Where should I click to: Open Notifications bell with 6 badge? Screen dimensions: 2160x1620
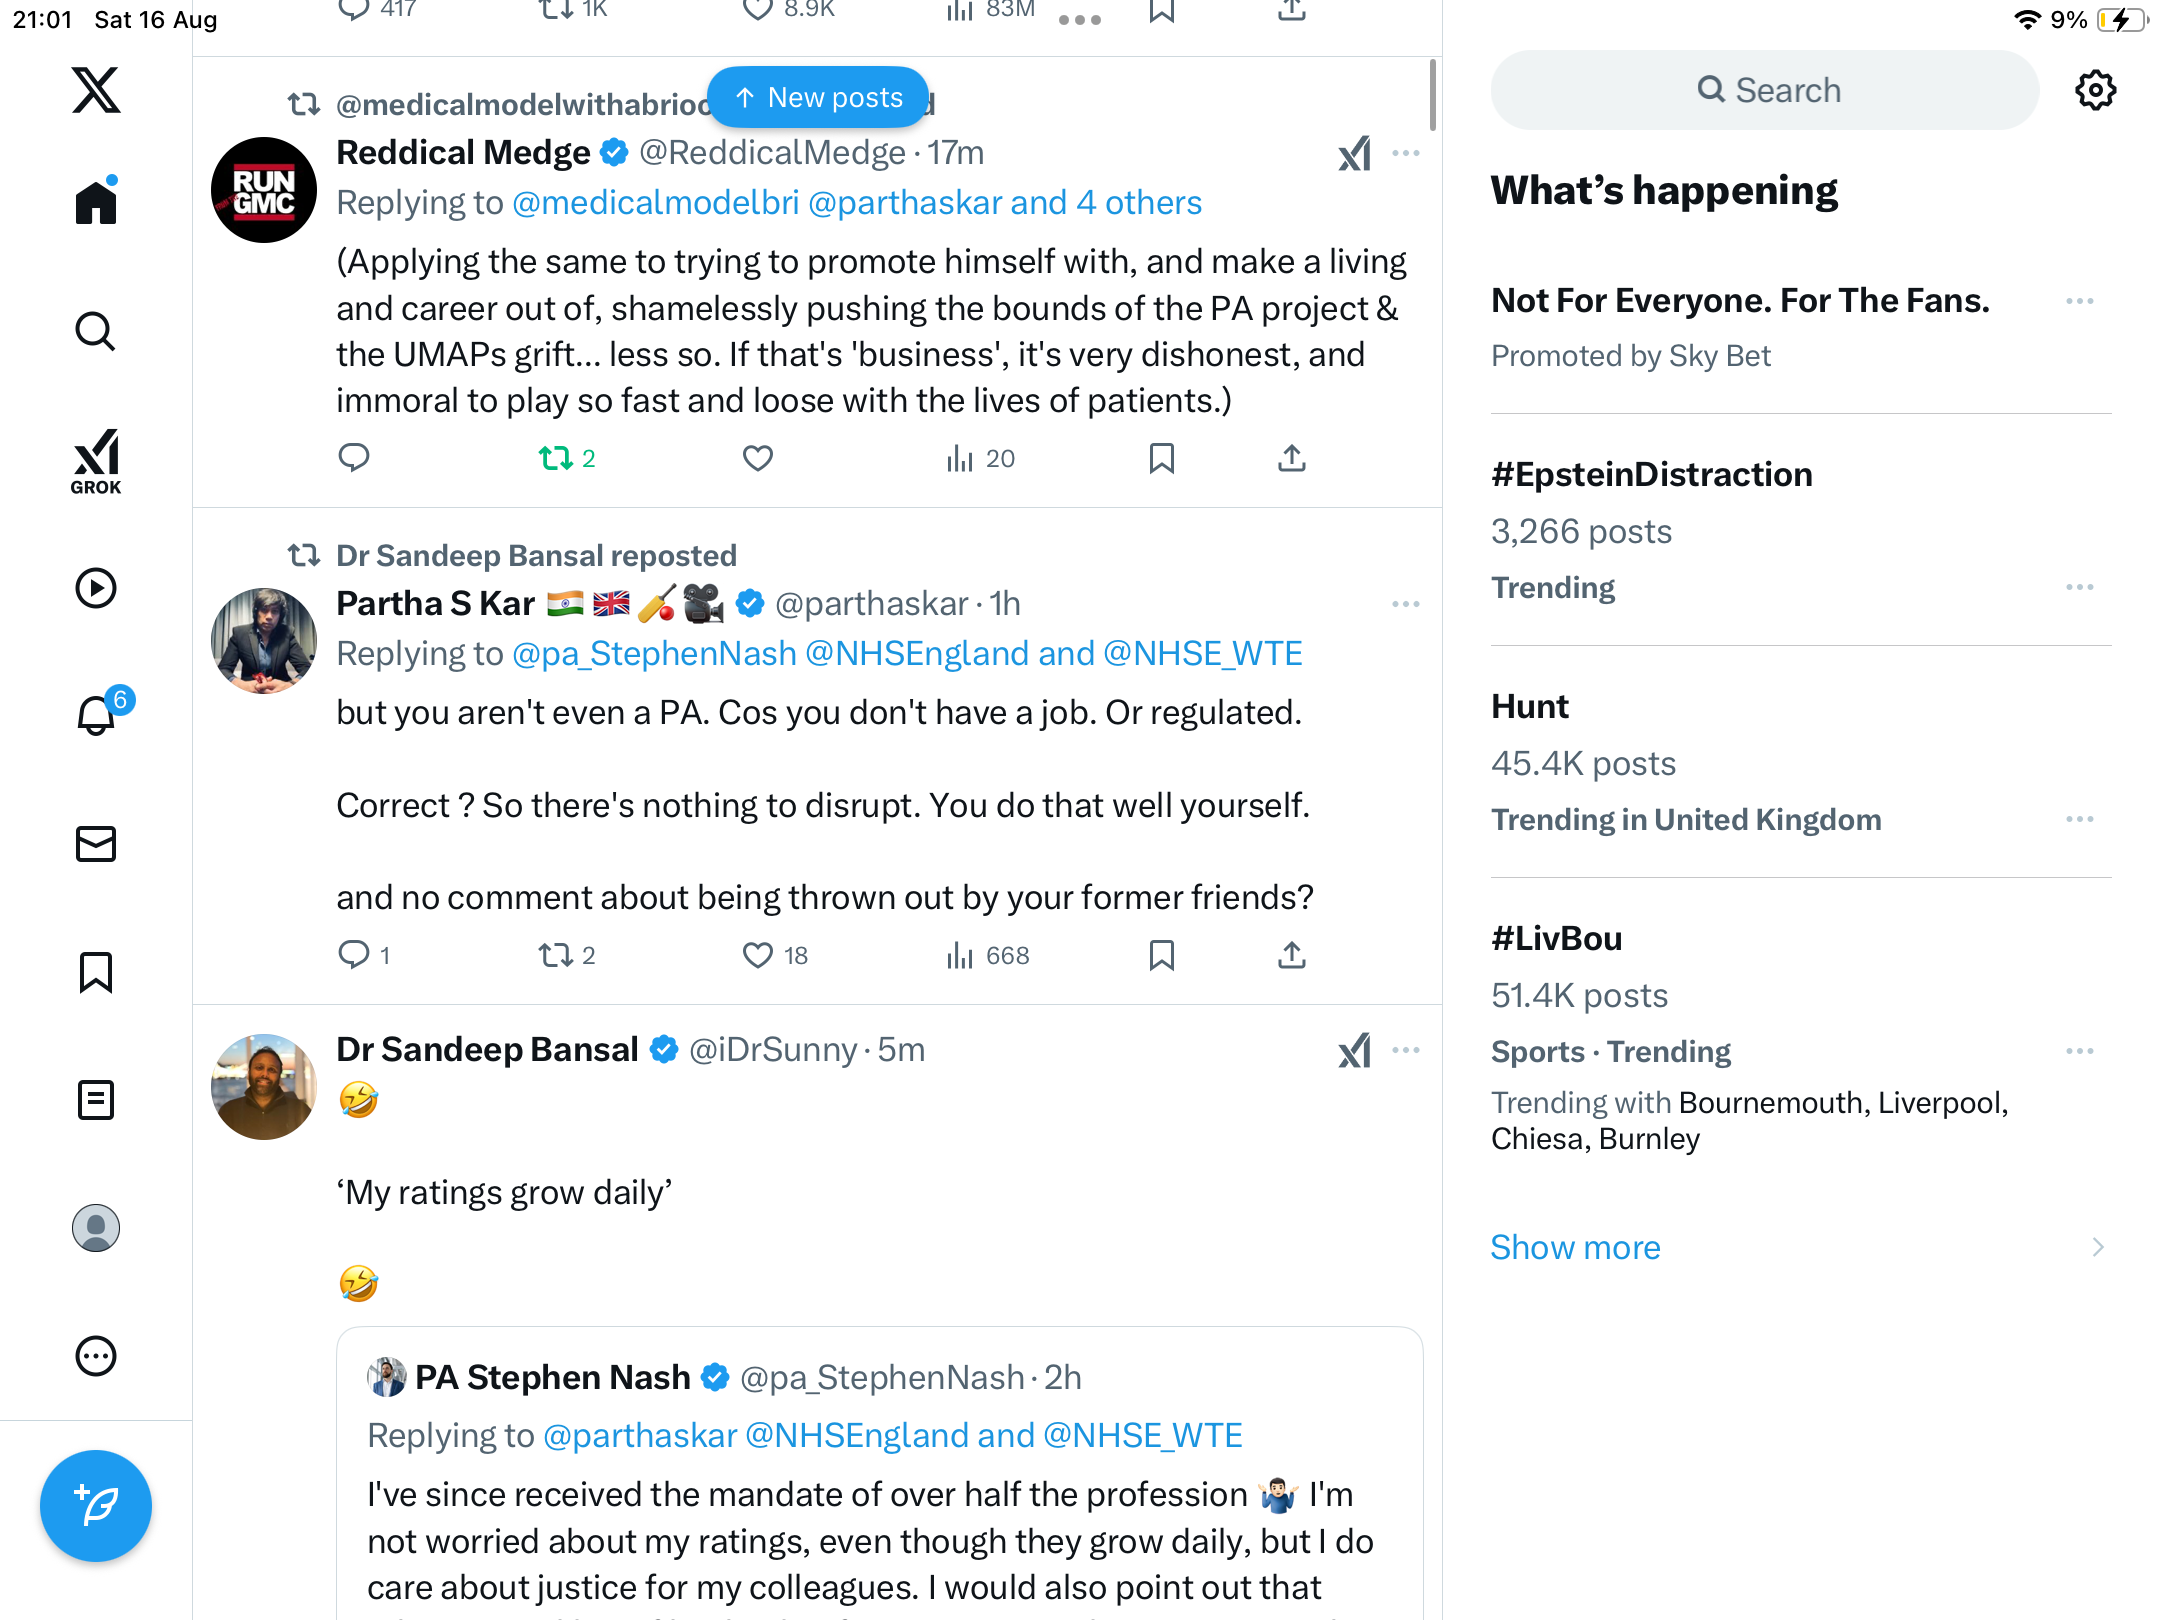coord(97,714)
